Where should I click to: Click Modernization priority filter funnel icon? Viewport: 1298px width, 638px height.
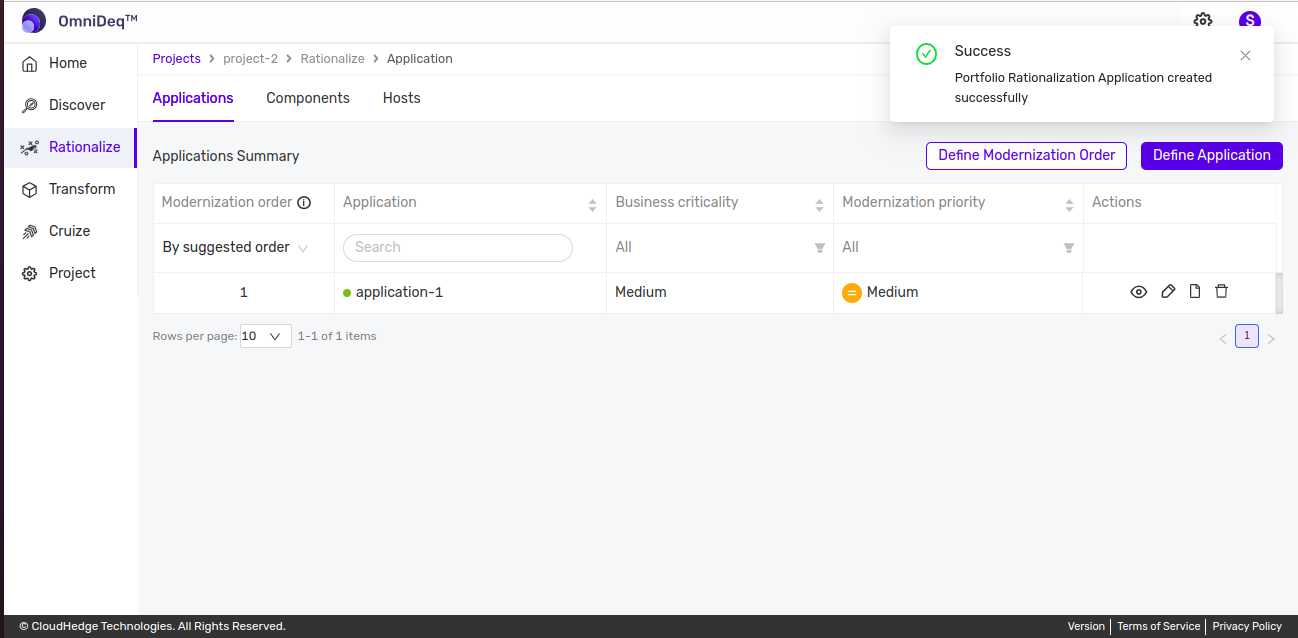coord(1069,248)
